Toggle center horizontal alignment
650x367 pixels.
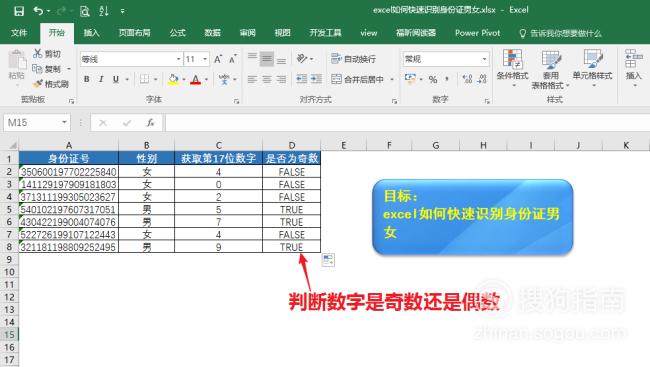coord(267,79)
